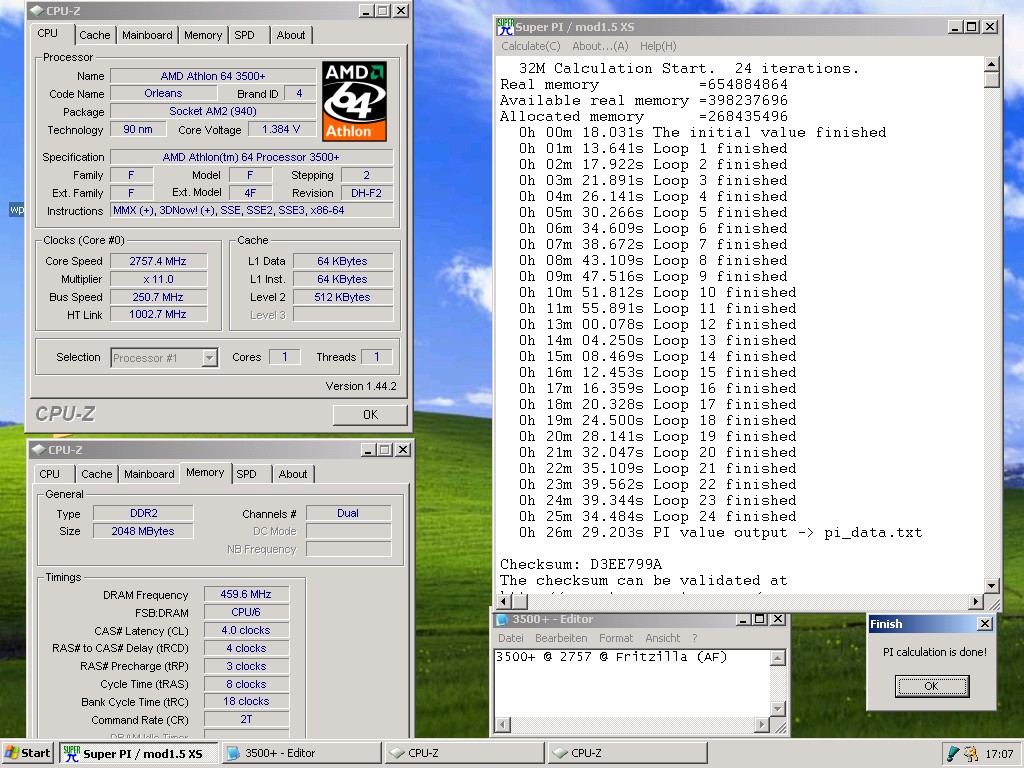1024x768 pixels.
Task: Close the Finish dialog
Action: (x=985, y=624)
